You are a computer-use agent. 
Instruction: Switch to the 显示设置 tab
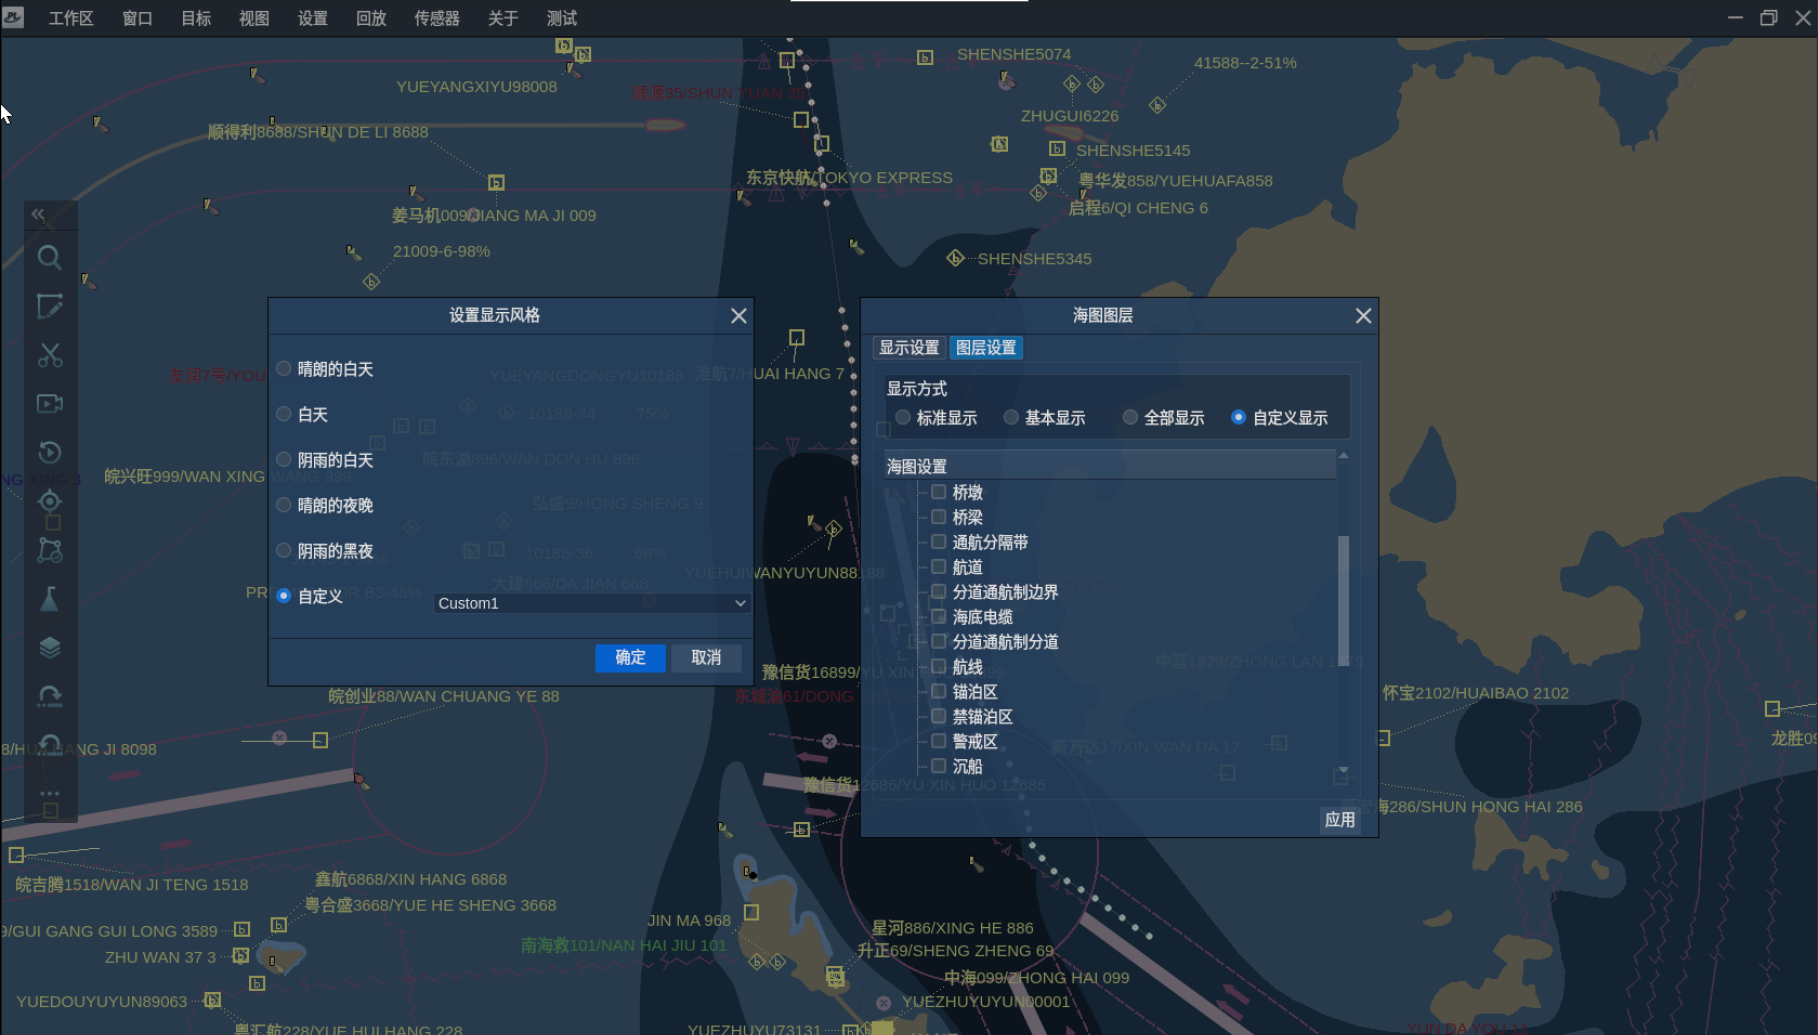(x=908, y=347)
